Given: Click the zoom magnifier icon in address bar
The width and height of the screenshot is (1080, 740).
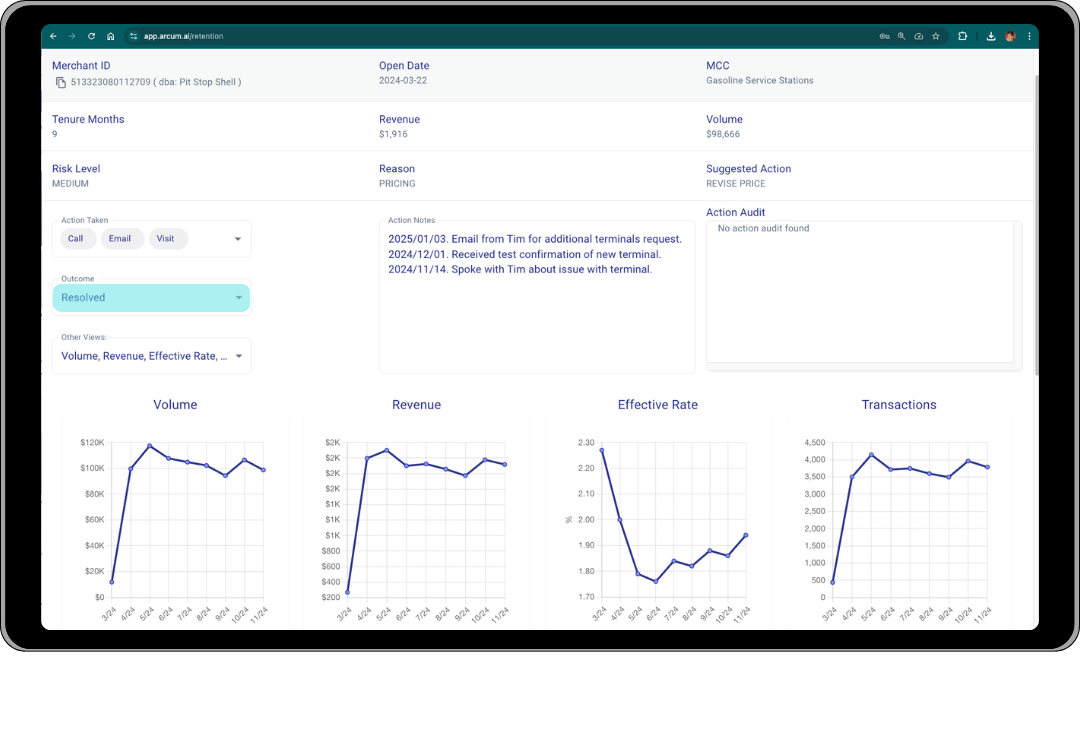Looking at the screenshot, I should click(901, 36).
